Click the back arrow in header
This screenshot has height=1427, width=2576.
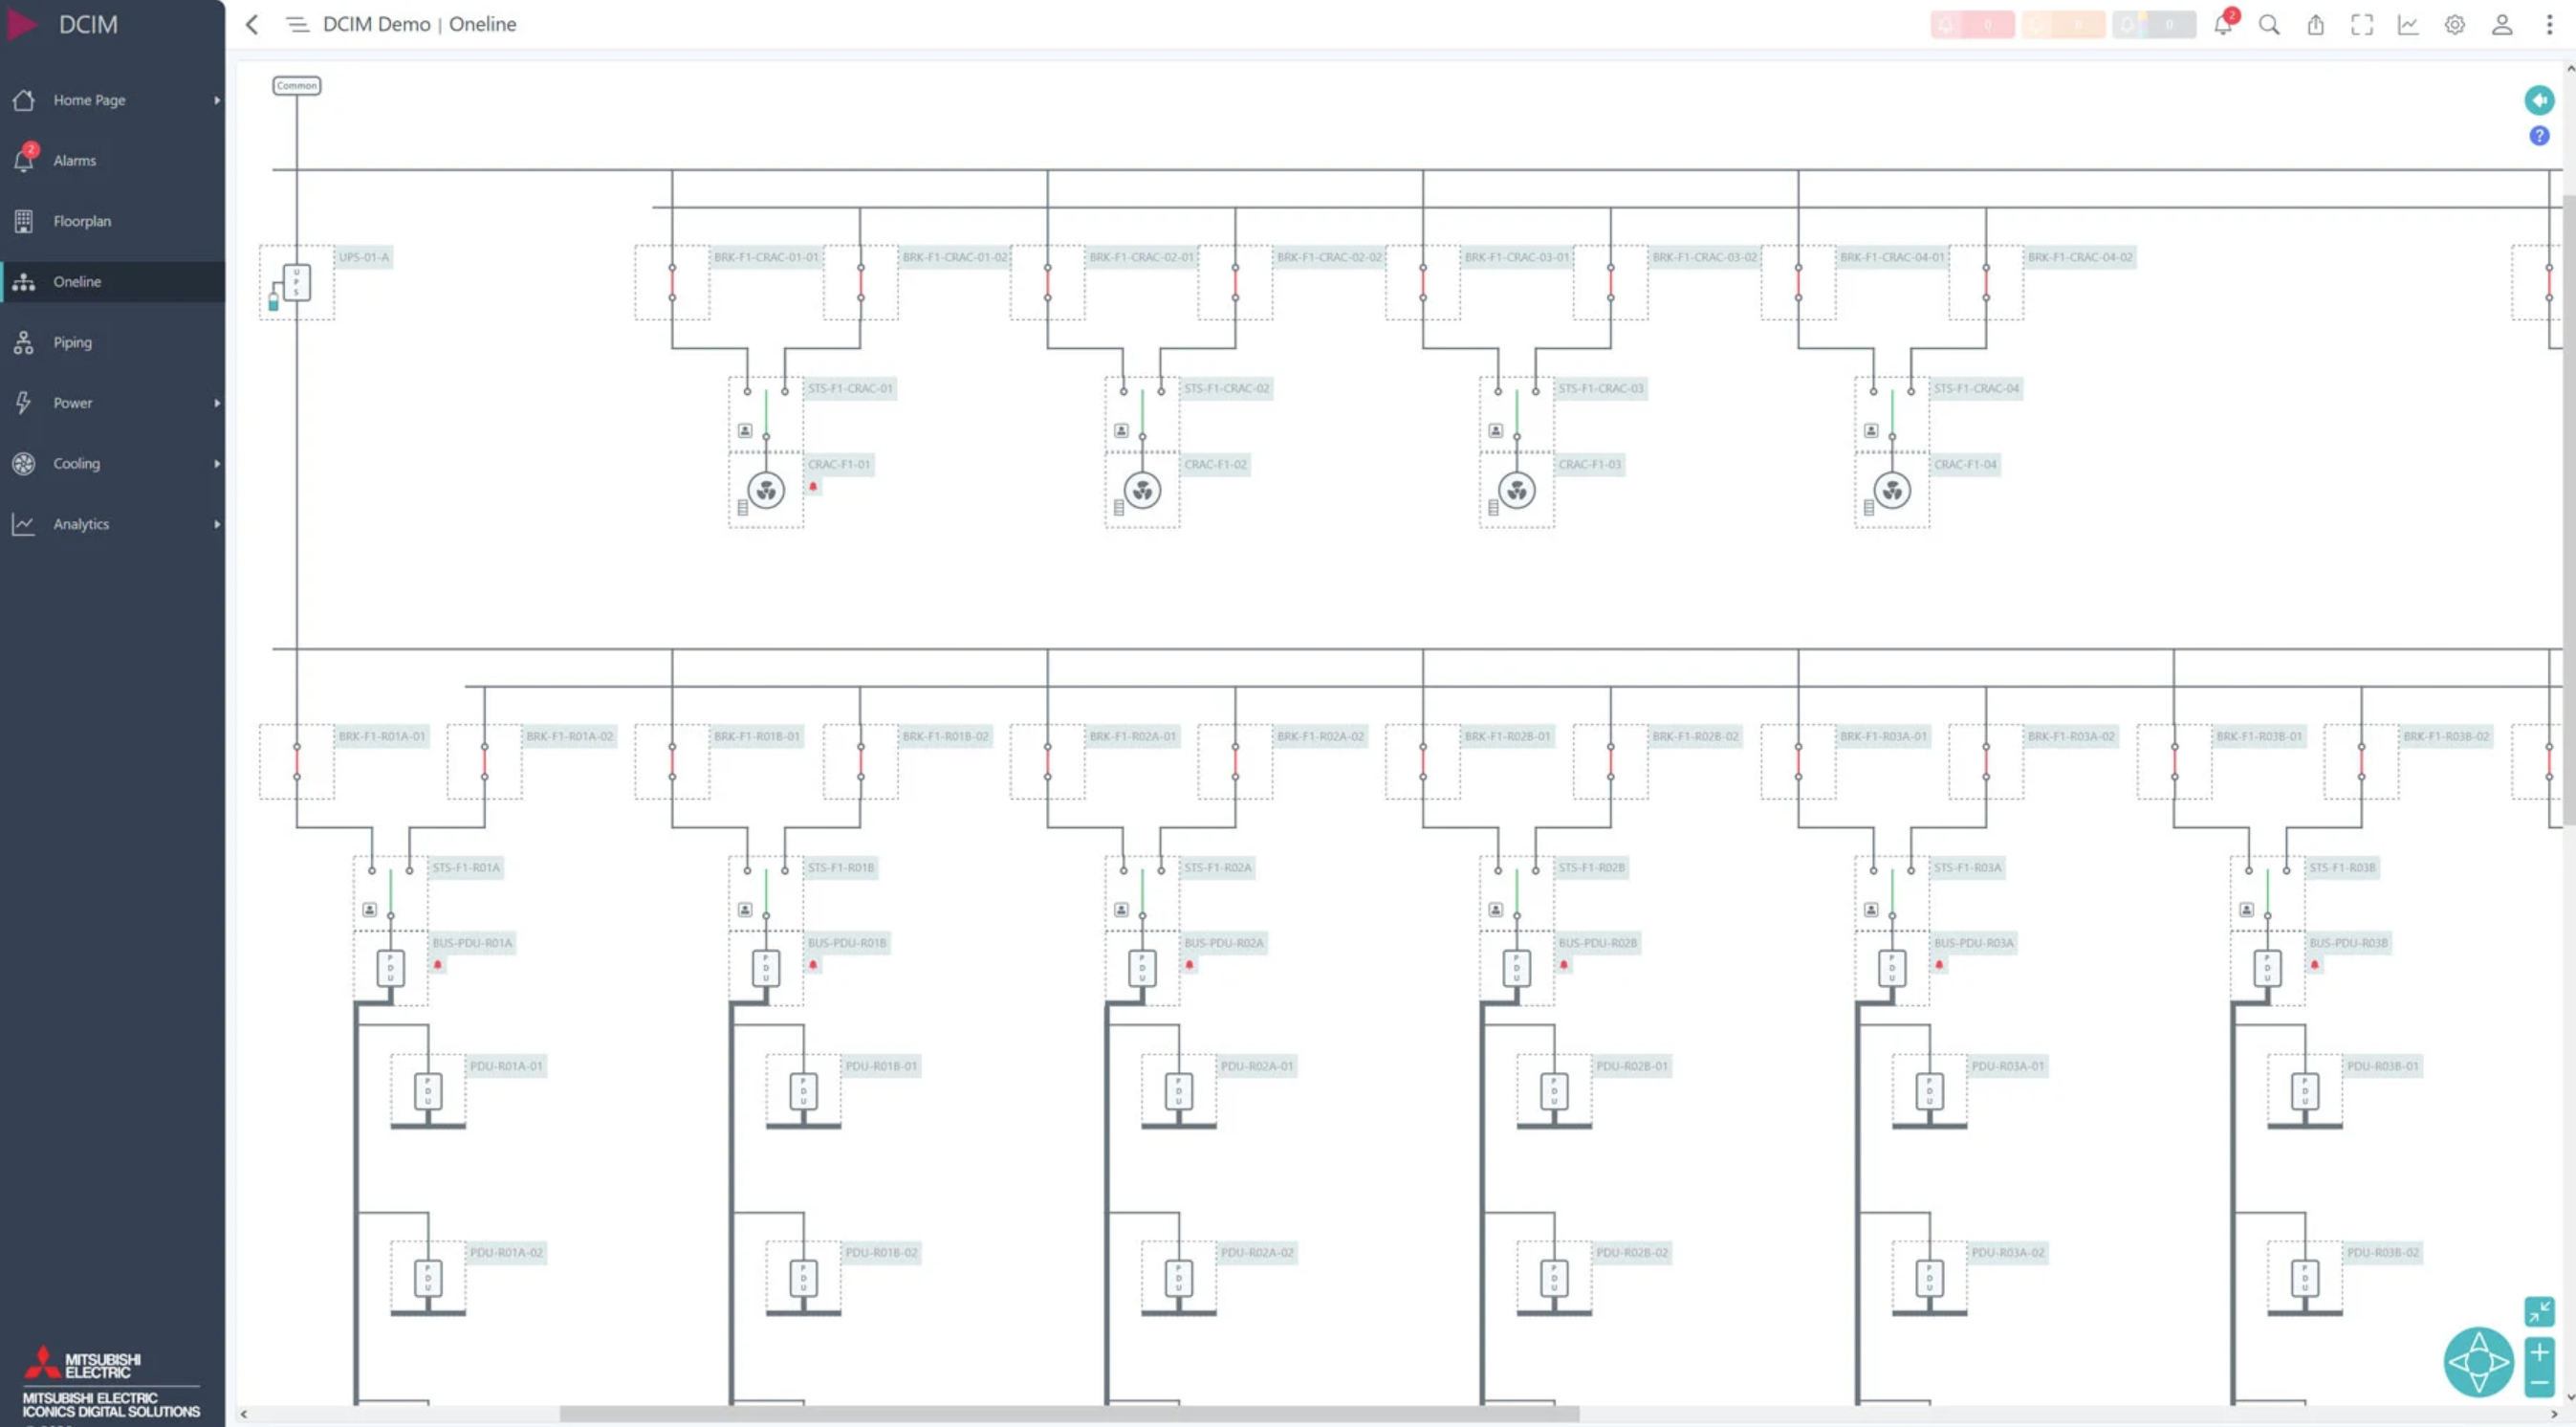tap(253, 24)
